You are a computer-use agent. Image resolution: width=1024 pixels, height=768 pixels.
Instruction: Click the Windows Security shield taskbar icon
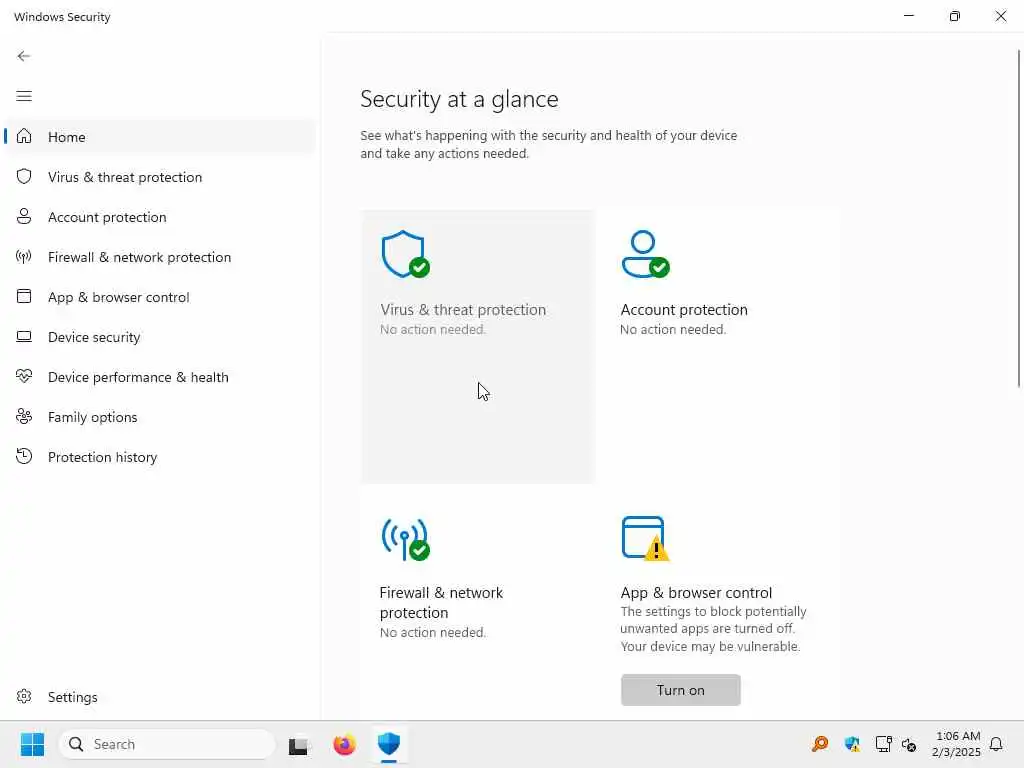coord(389,744)
